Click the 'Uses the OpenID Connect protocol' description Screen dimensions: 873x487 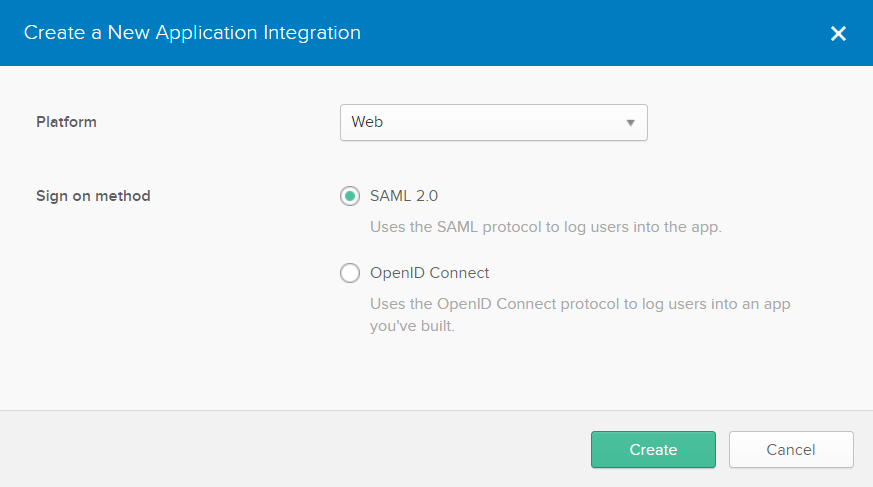[580, 314]
